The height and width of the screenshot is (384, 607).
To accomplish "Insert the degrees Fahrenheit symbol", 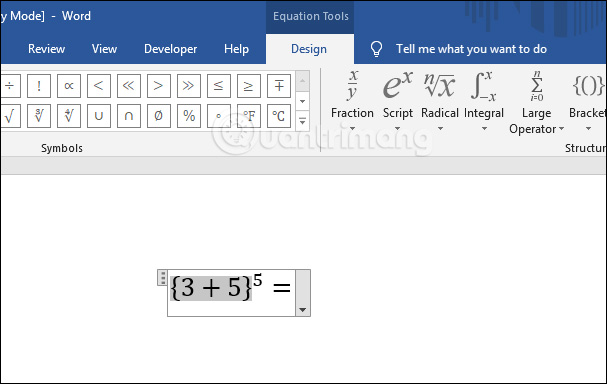I will coord(249,116).
